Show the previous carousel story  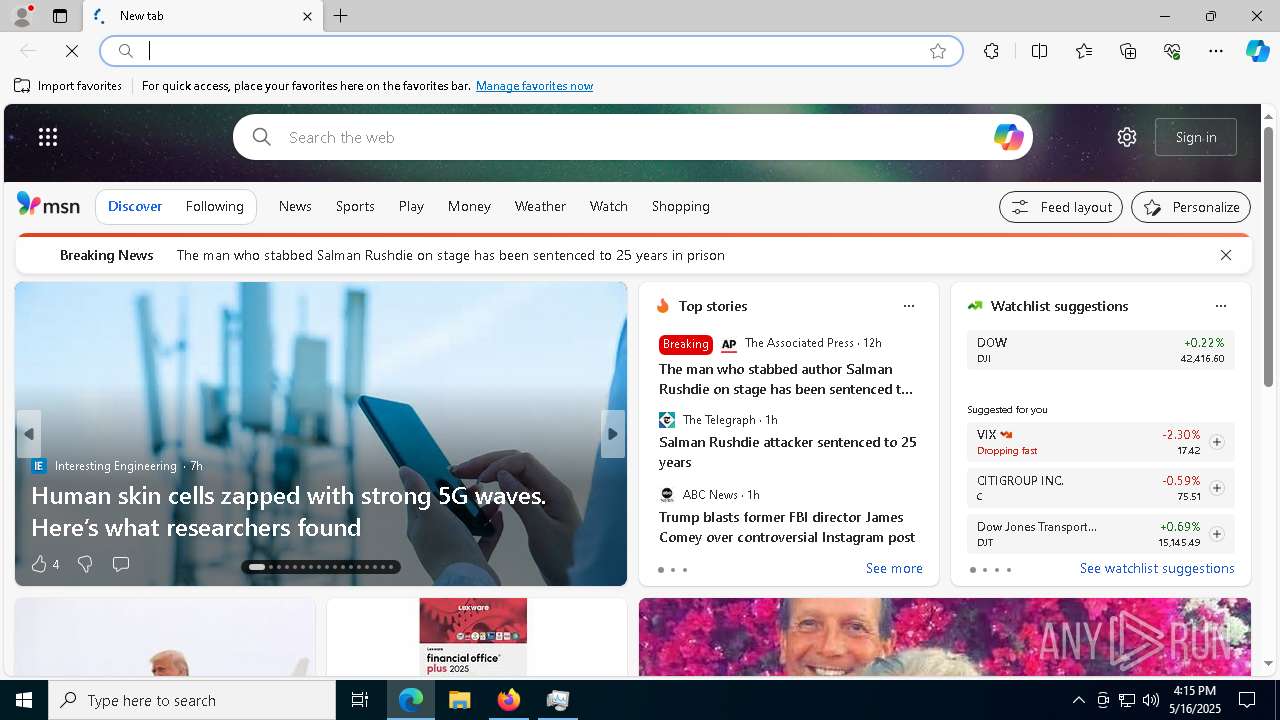click(x=28, y=434)
